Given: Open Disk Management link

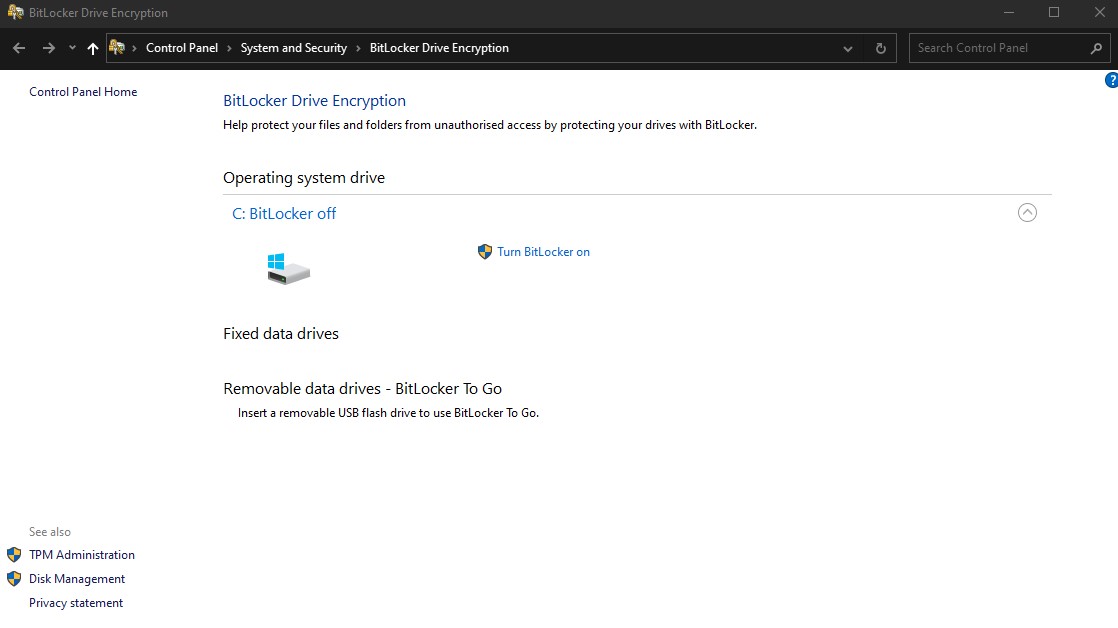Looking at the screenshot, I should [x=77, y=579].
